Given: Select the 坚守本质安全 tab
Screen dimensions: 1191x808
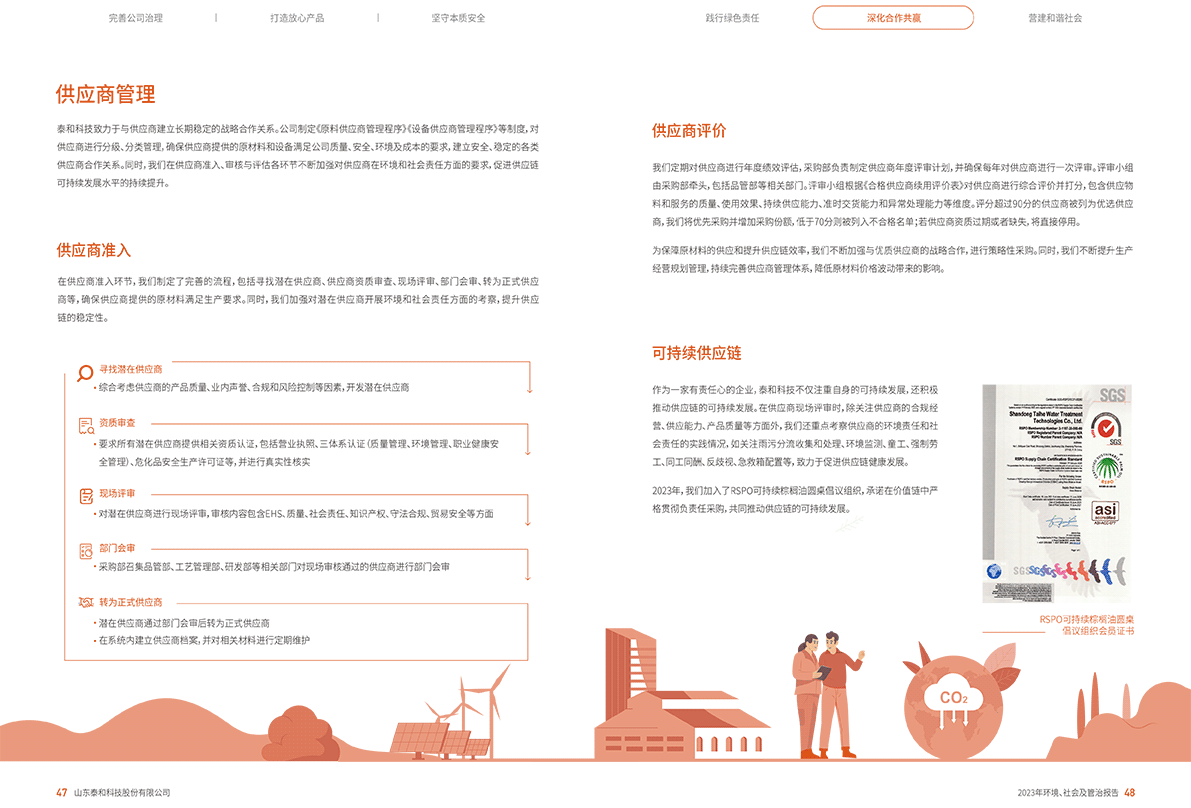Looking at the screenshot, I should click(458, 18).
